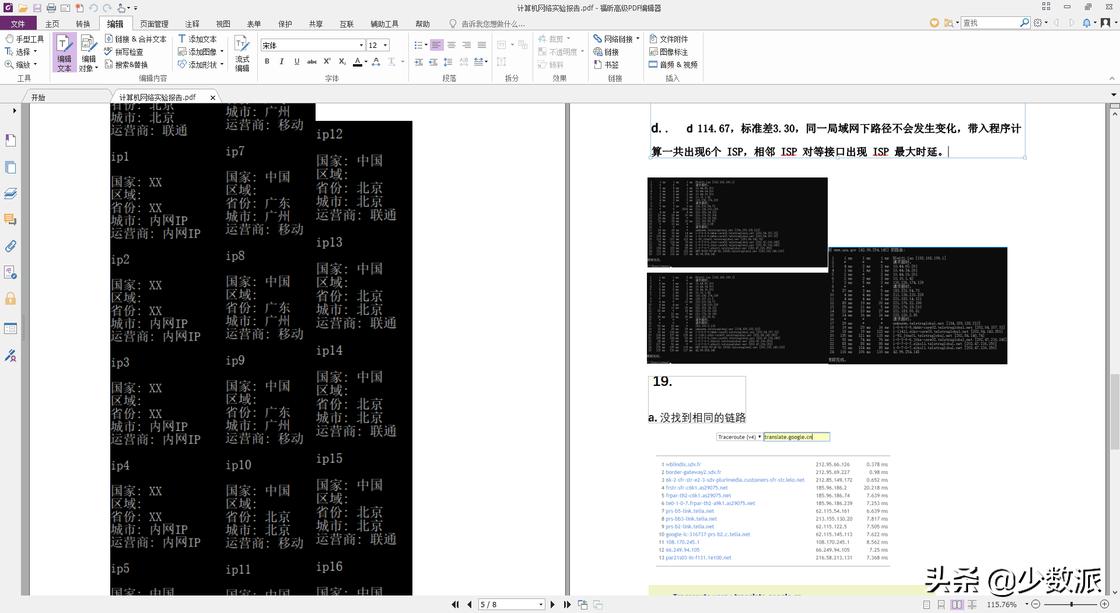1120x613 pixels.
Task: Activate Reflow Editing mode (流式编辑)
Action: [x=241, y=55]
